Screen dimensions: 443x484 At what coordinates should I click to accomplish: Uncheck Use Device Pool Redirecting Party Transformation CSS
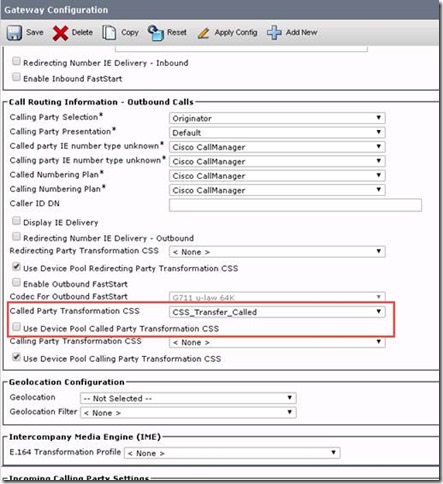pyautogui.click(x=16, y=267)
